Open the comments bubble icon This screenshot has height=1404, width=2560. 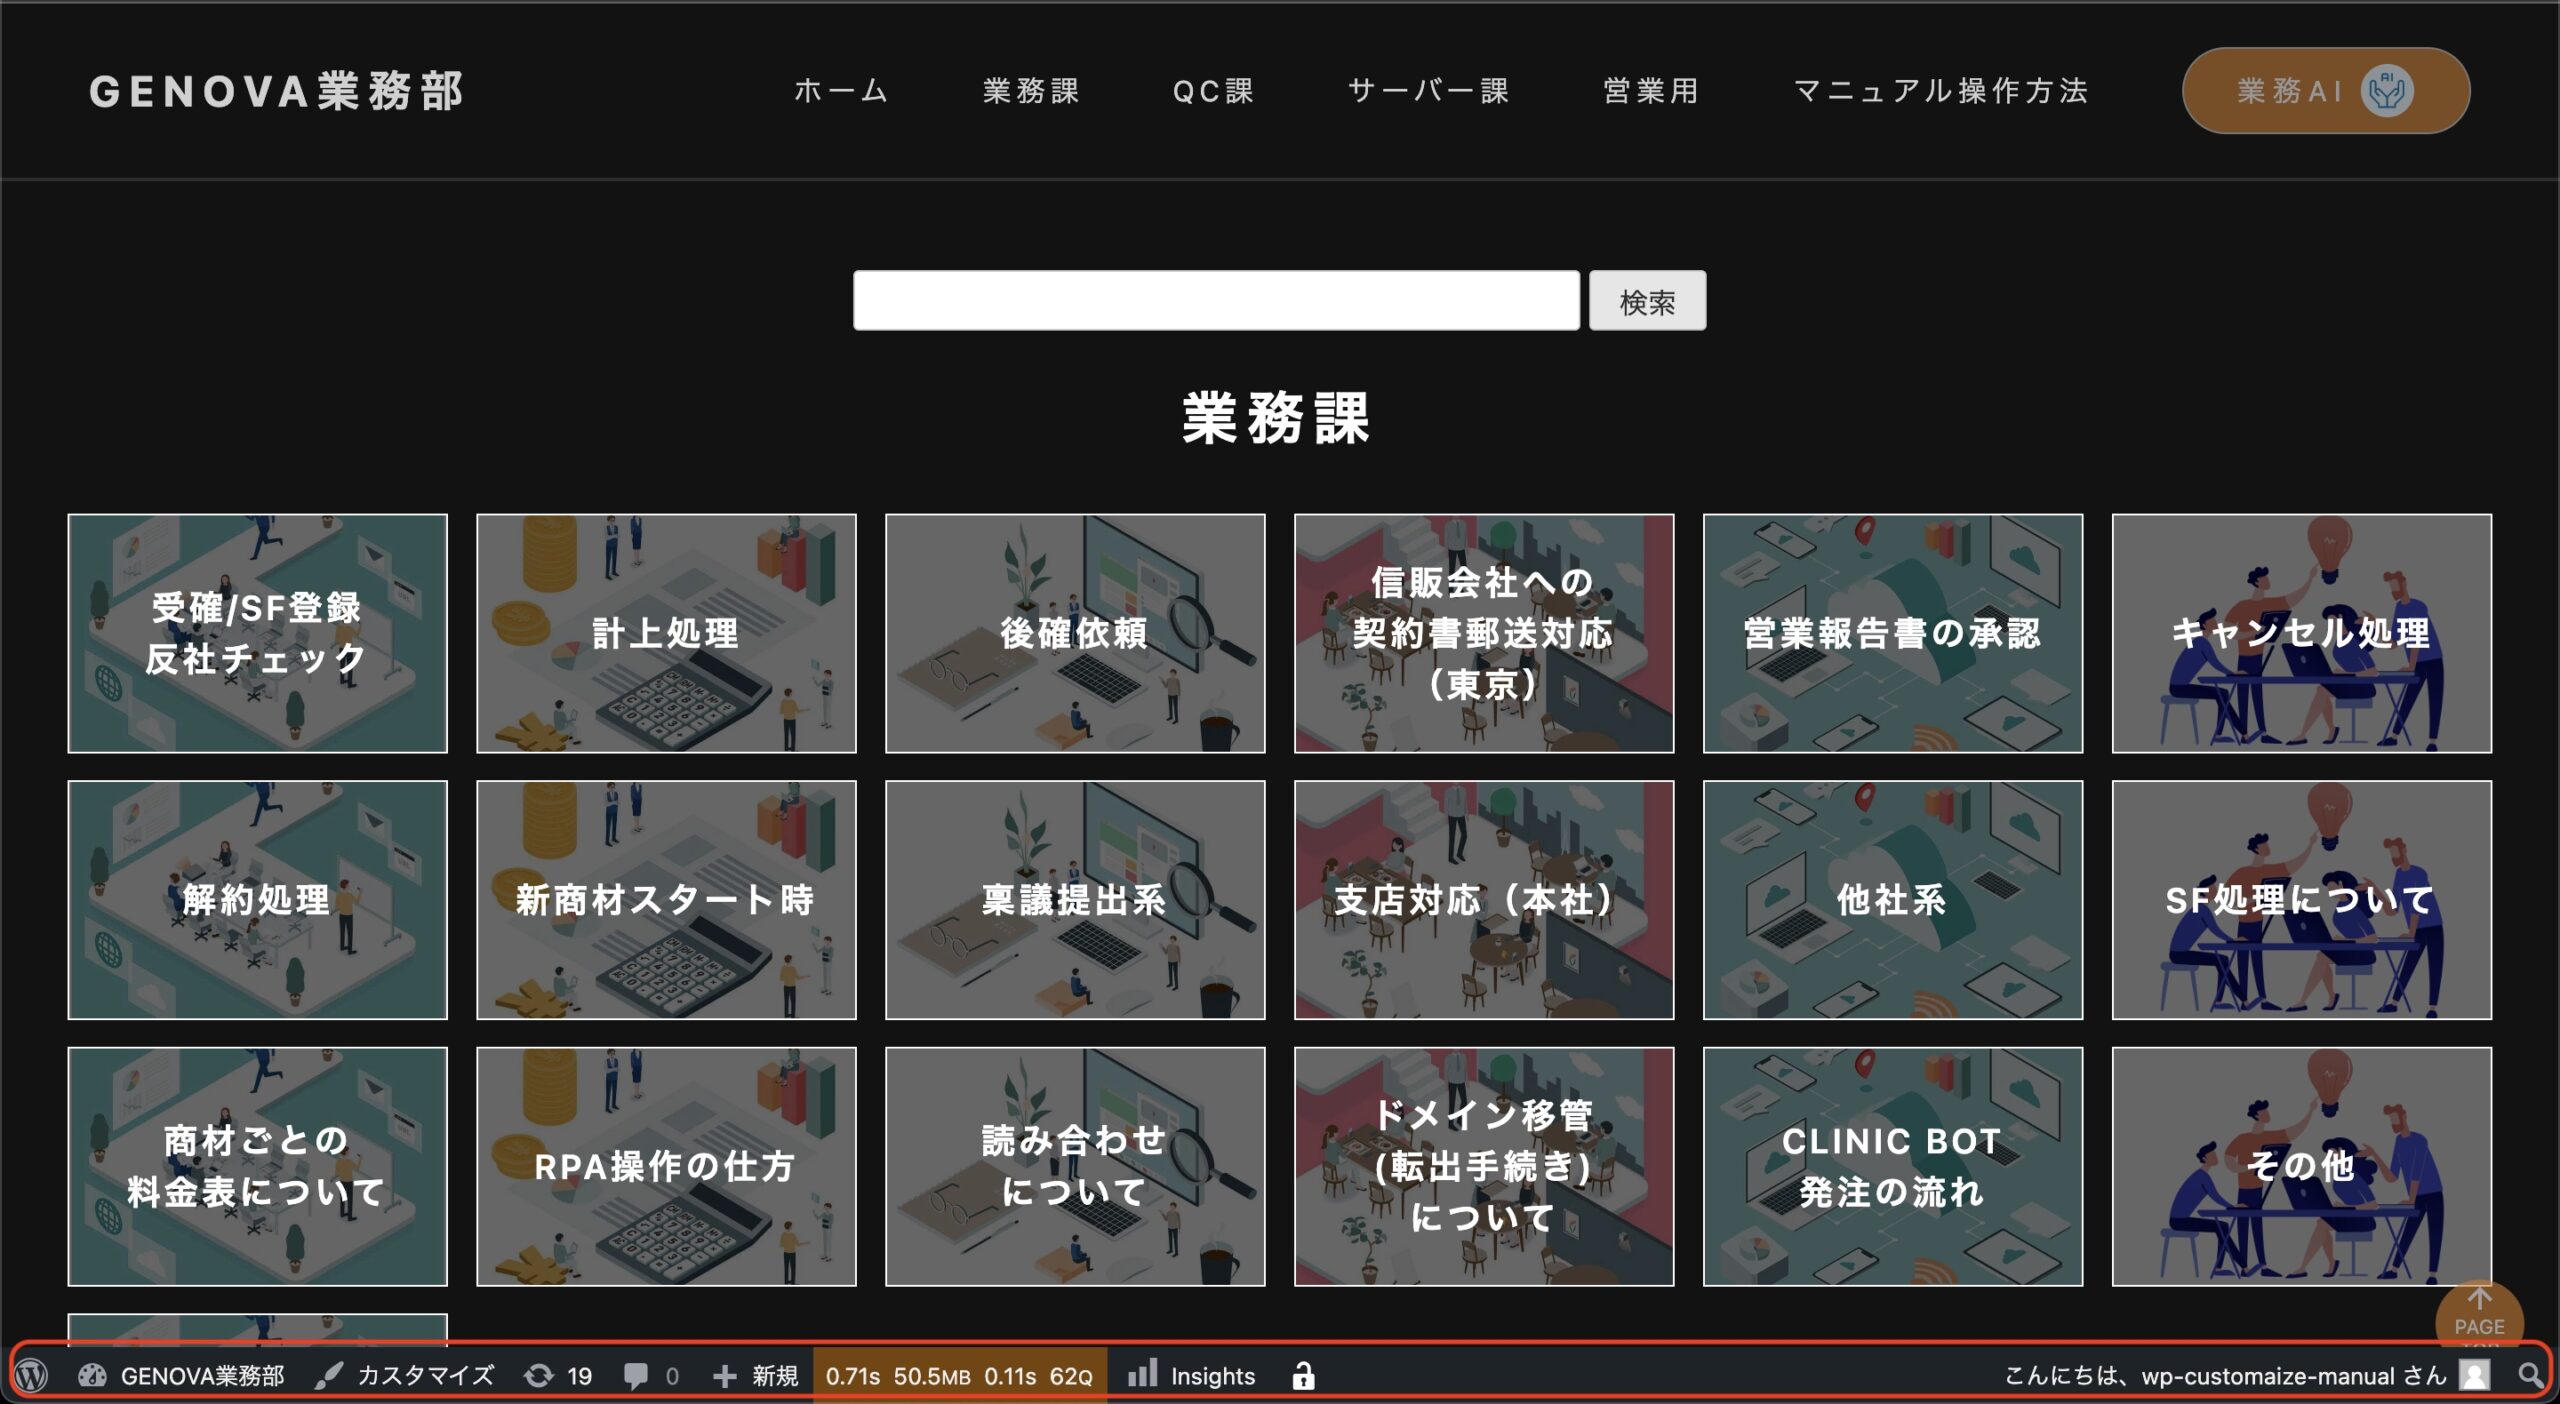click(x=636, y=1376)
